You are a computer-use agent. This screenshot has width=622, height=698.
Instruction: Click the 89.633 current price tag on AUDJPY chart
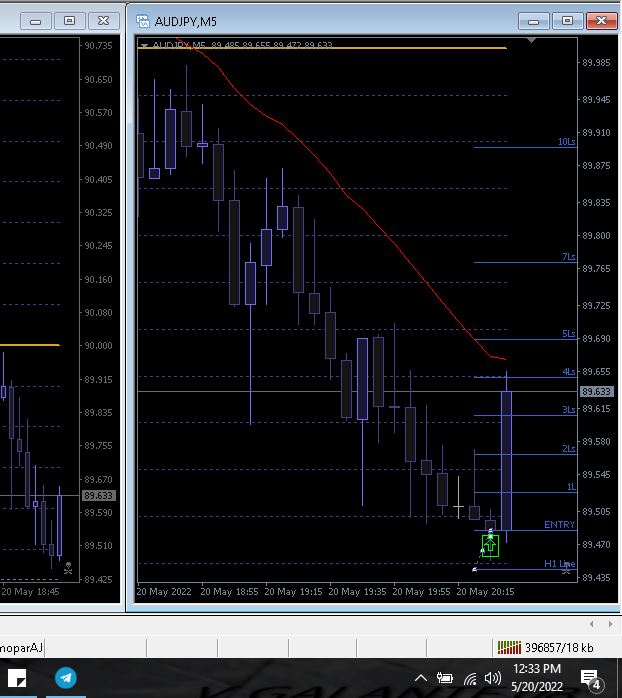597,391
